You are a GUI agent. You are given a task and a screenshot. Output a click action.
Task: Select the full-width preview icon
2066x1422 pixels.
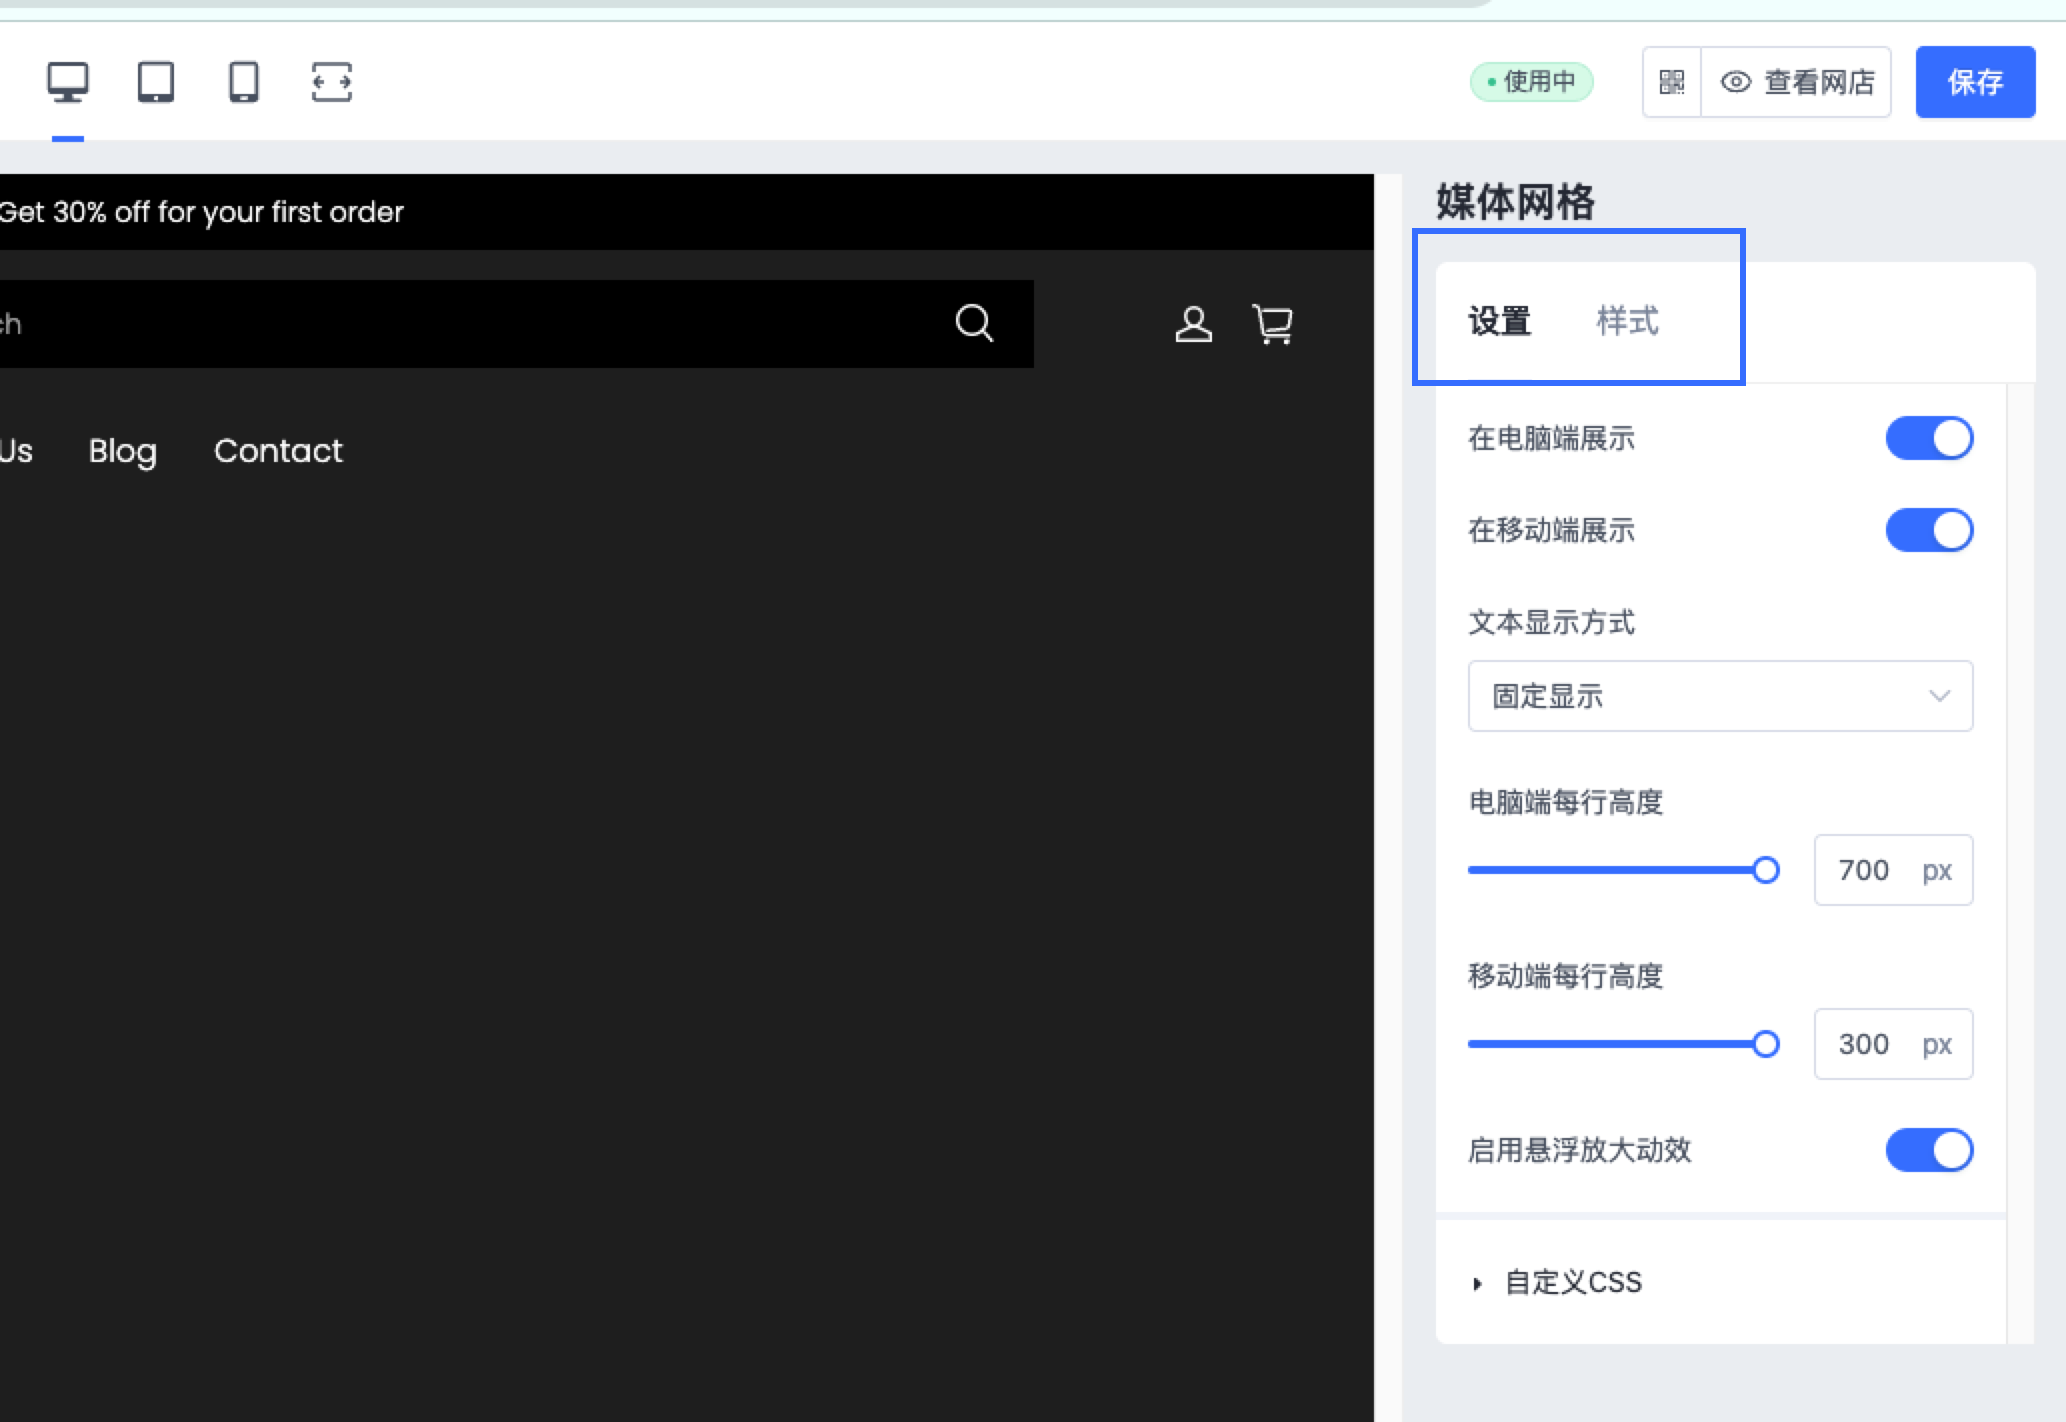(332, 82)
